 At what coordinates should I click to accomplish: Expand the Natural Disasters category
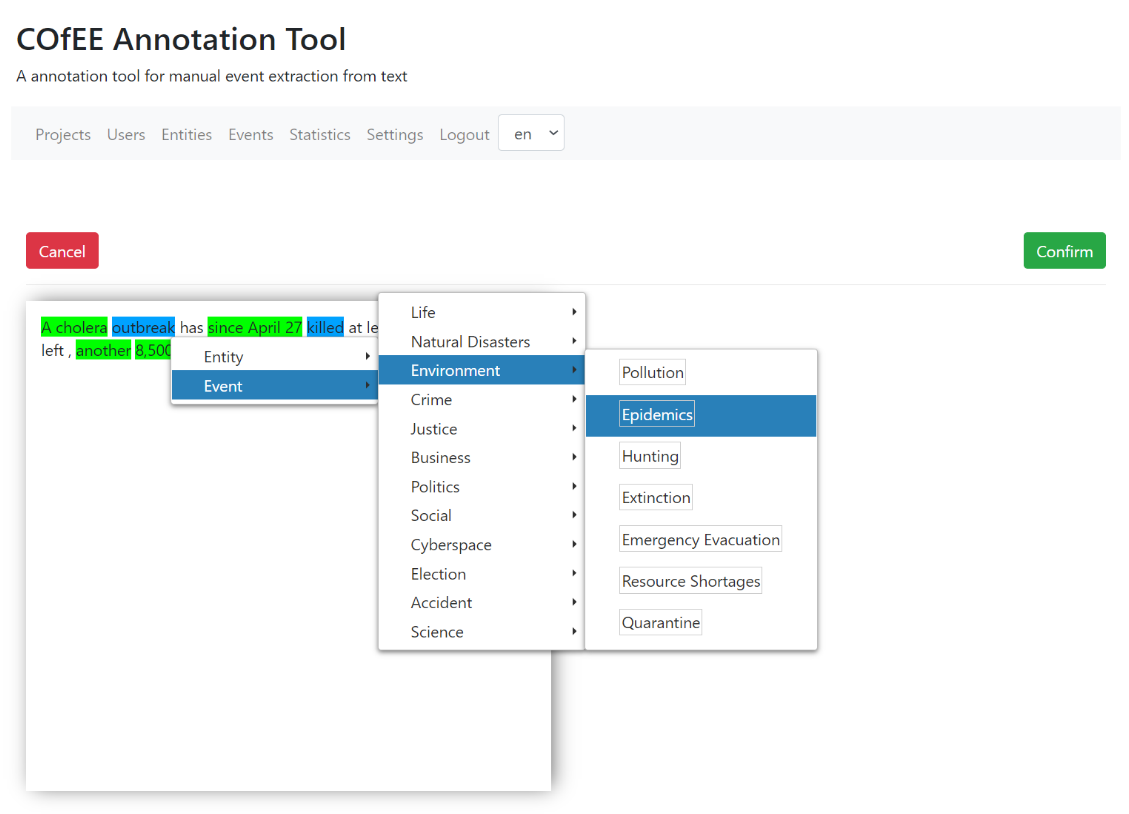click(x=482, y=341)
